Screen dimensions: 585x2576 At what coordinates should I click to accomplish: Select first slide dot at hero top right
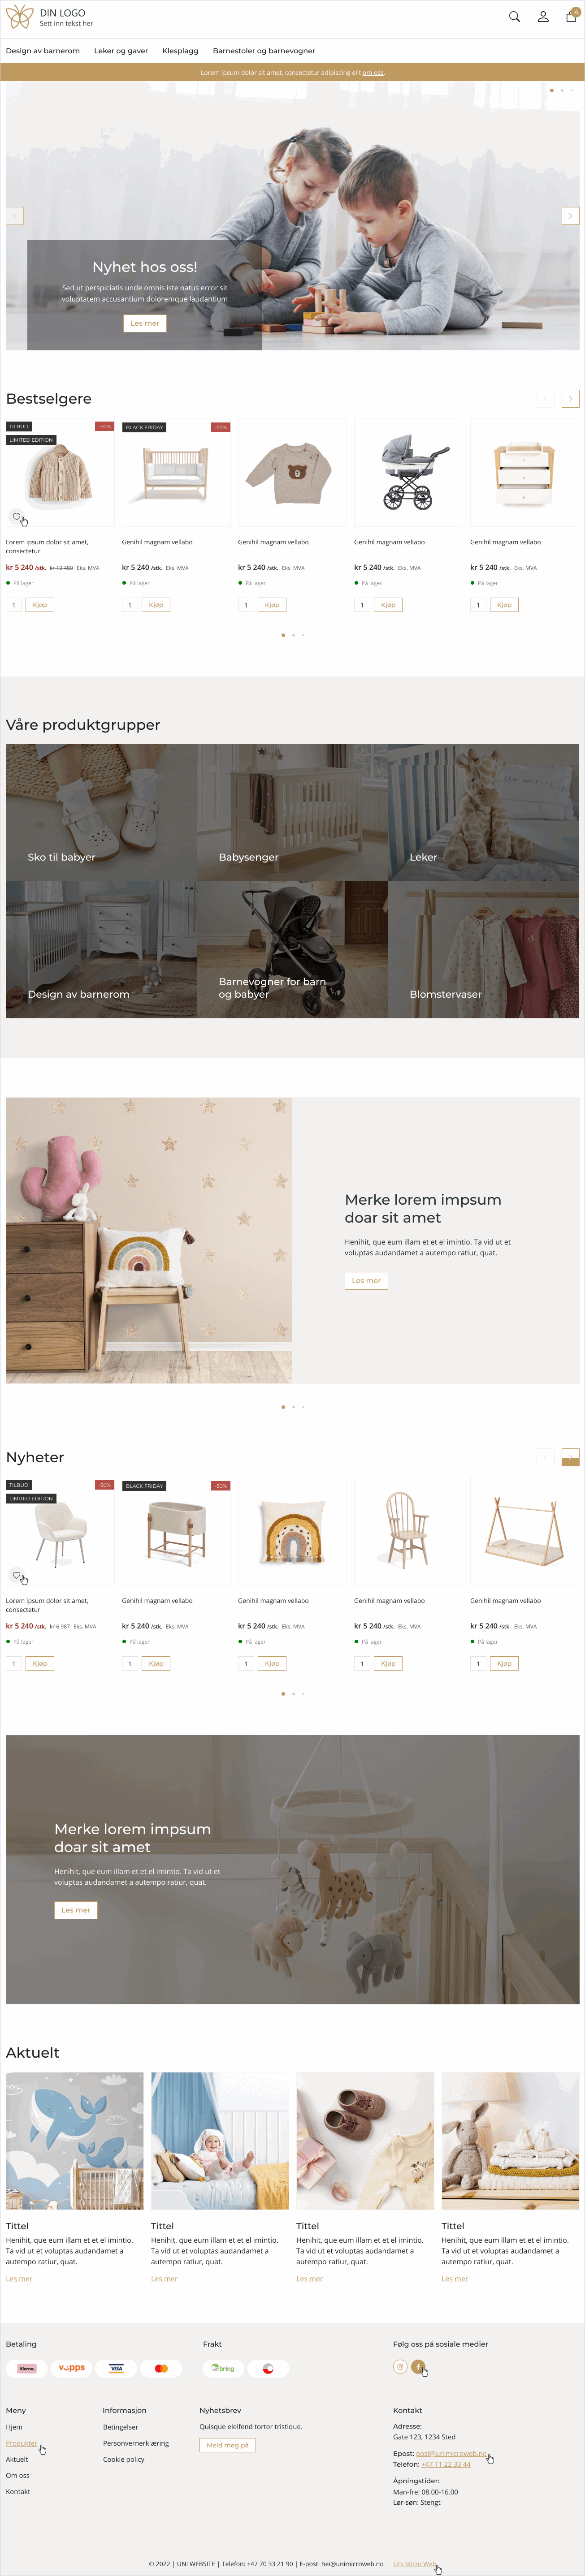click(x=551, y=91)
